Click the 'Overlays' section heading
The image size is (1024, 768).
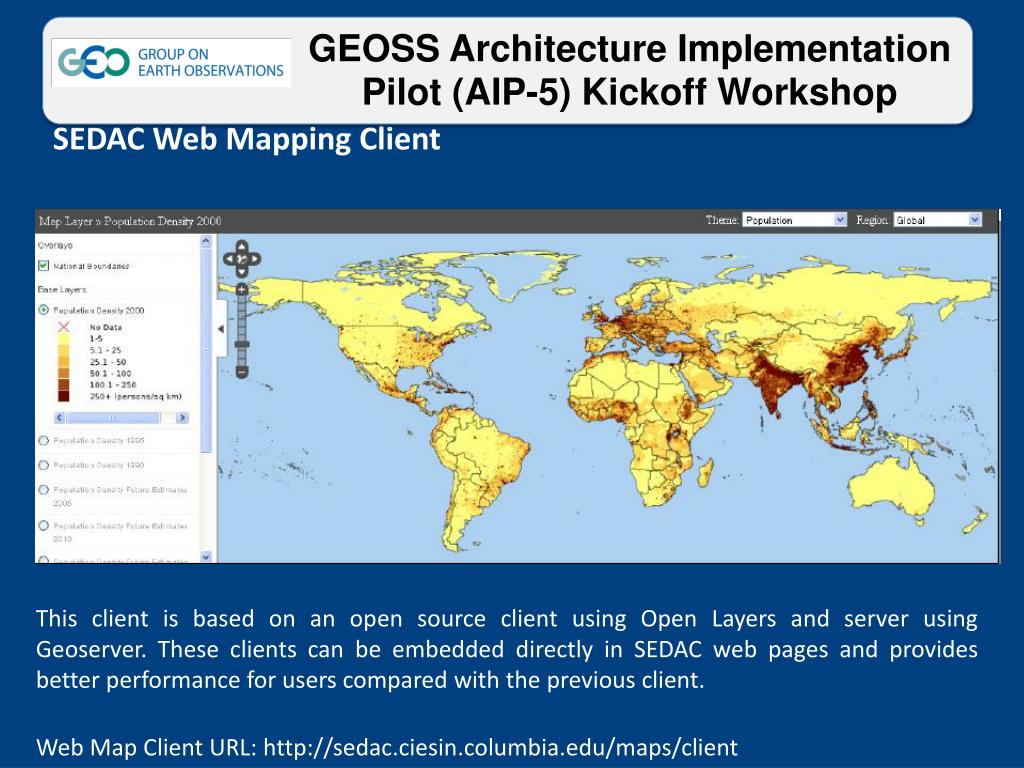point(55,246)
